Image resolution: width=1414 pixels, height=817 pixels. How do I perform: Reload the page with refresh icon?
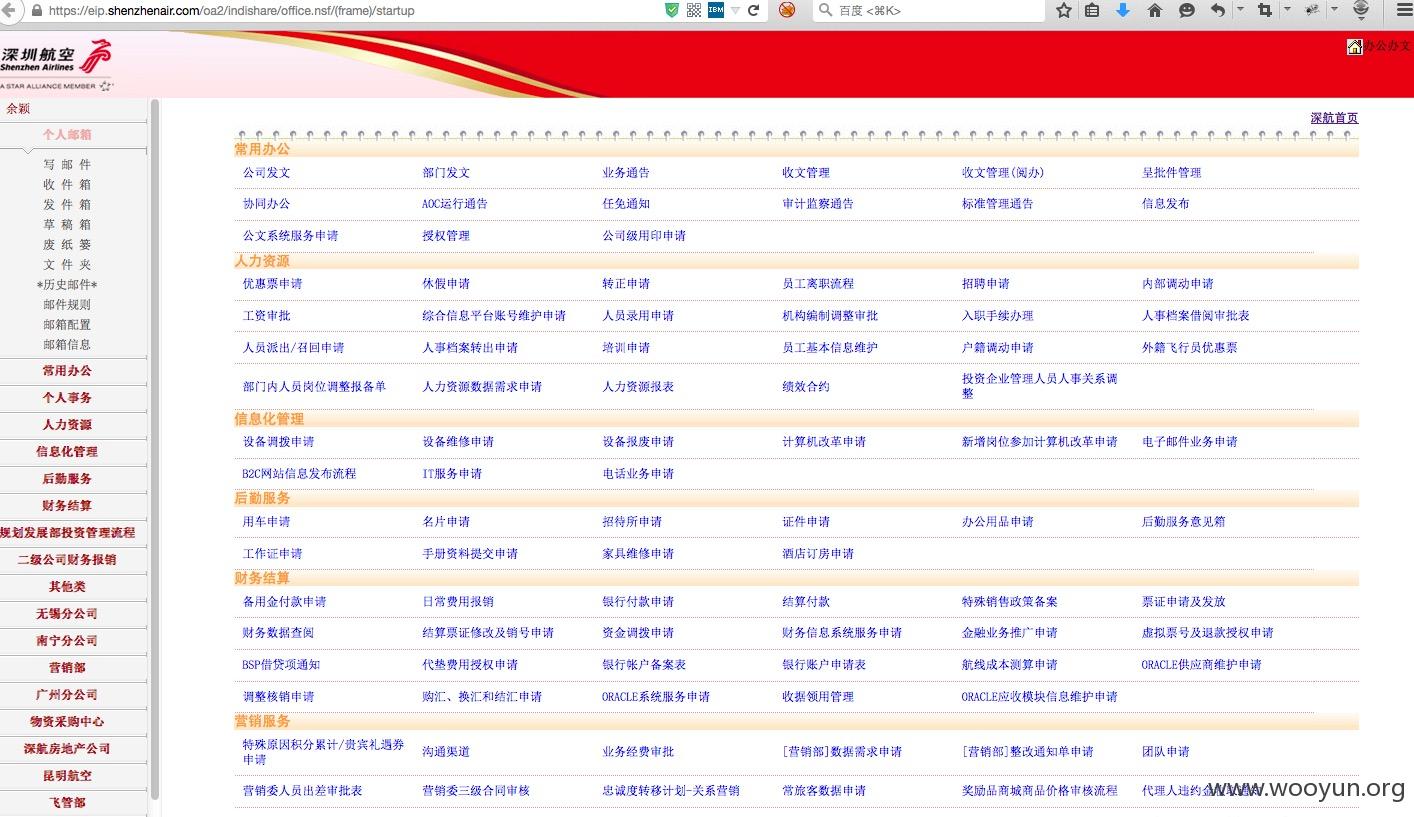coord(753,10)
